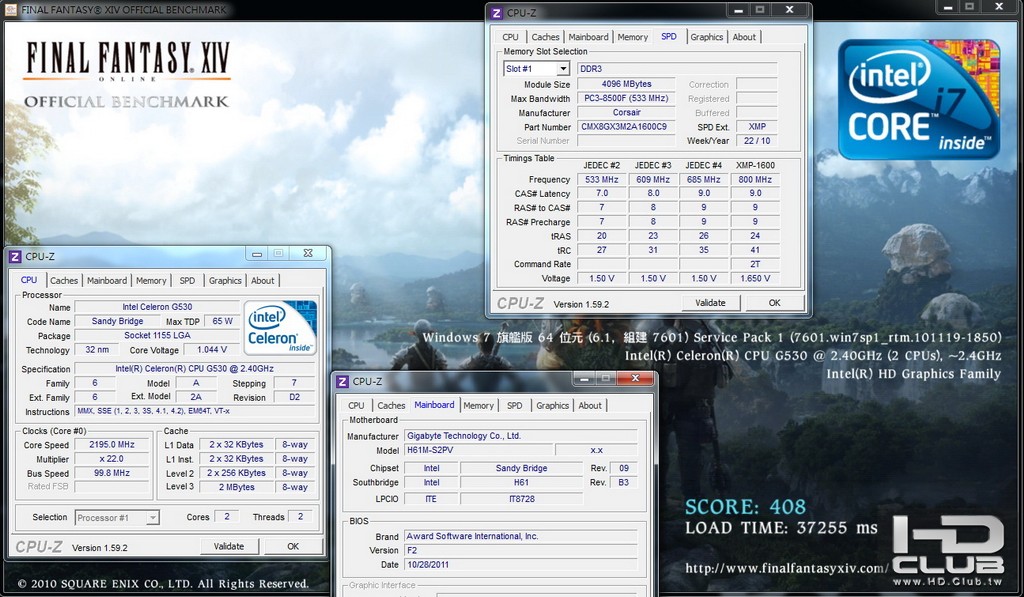The width and height of the screenshot is (1024, 597).
Task: Click the Intel Celeron inside logo
Action: click(x=280, y=327)
